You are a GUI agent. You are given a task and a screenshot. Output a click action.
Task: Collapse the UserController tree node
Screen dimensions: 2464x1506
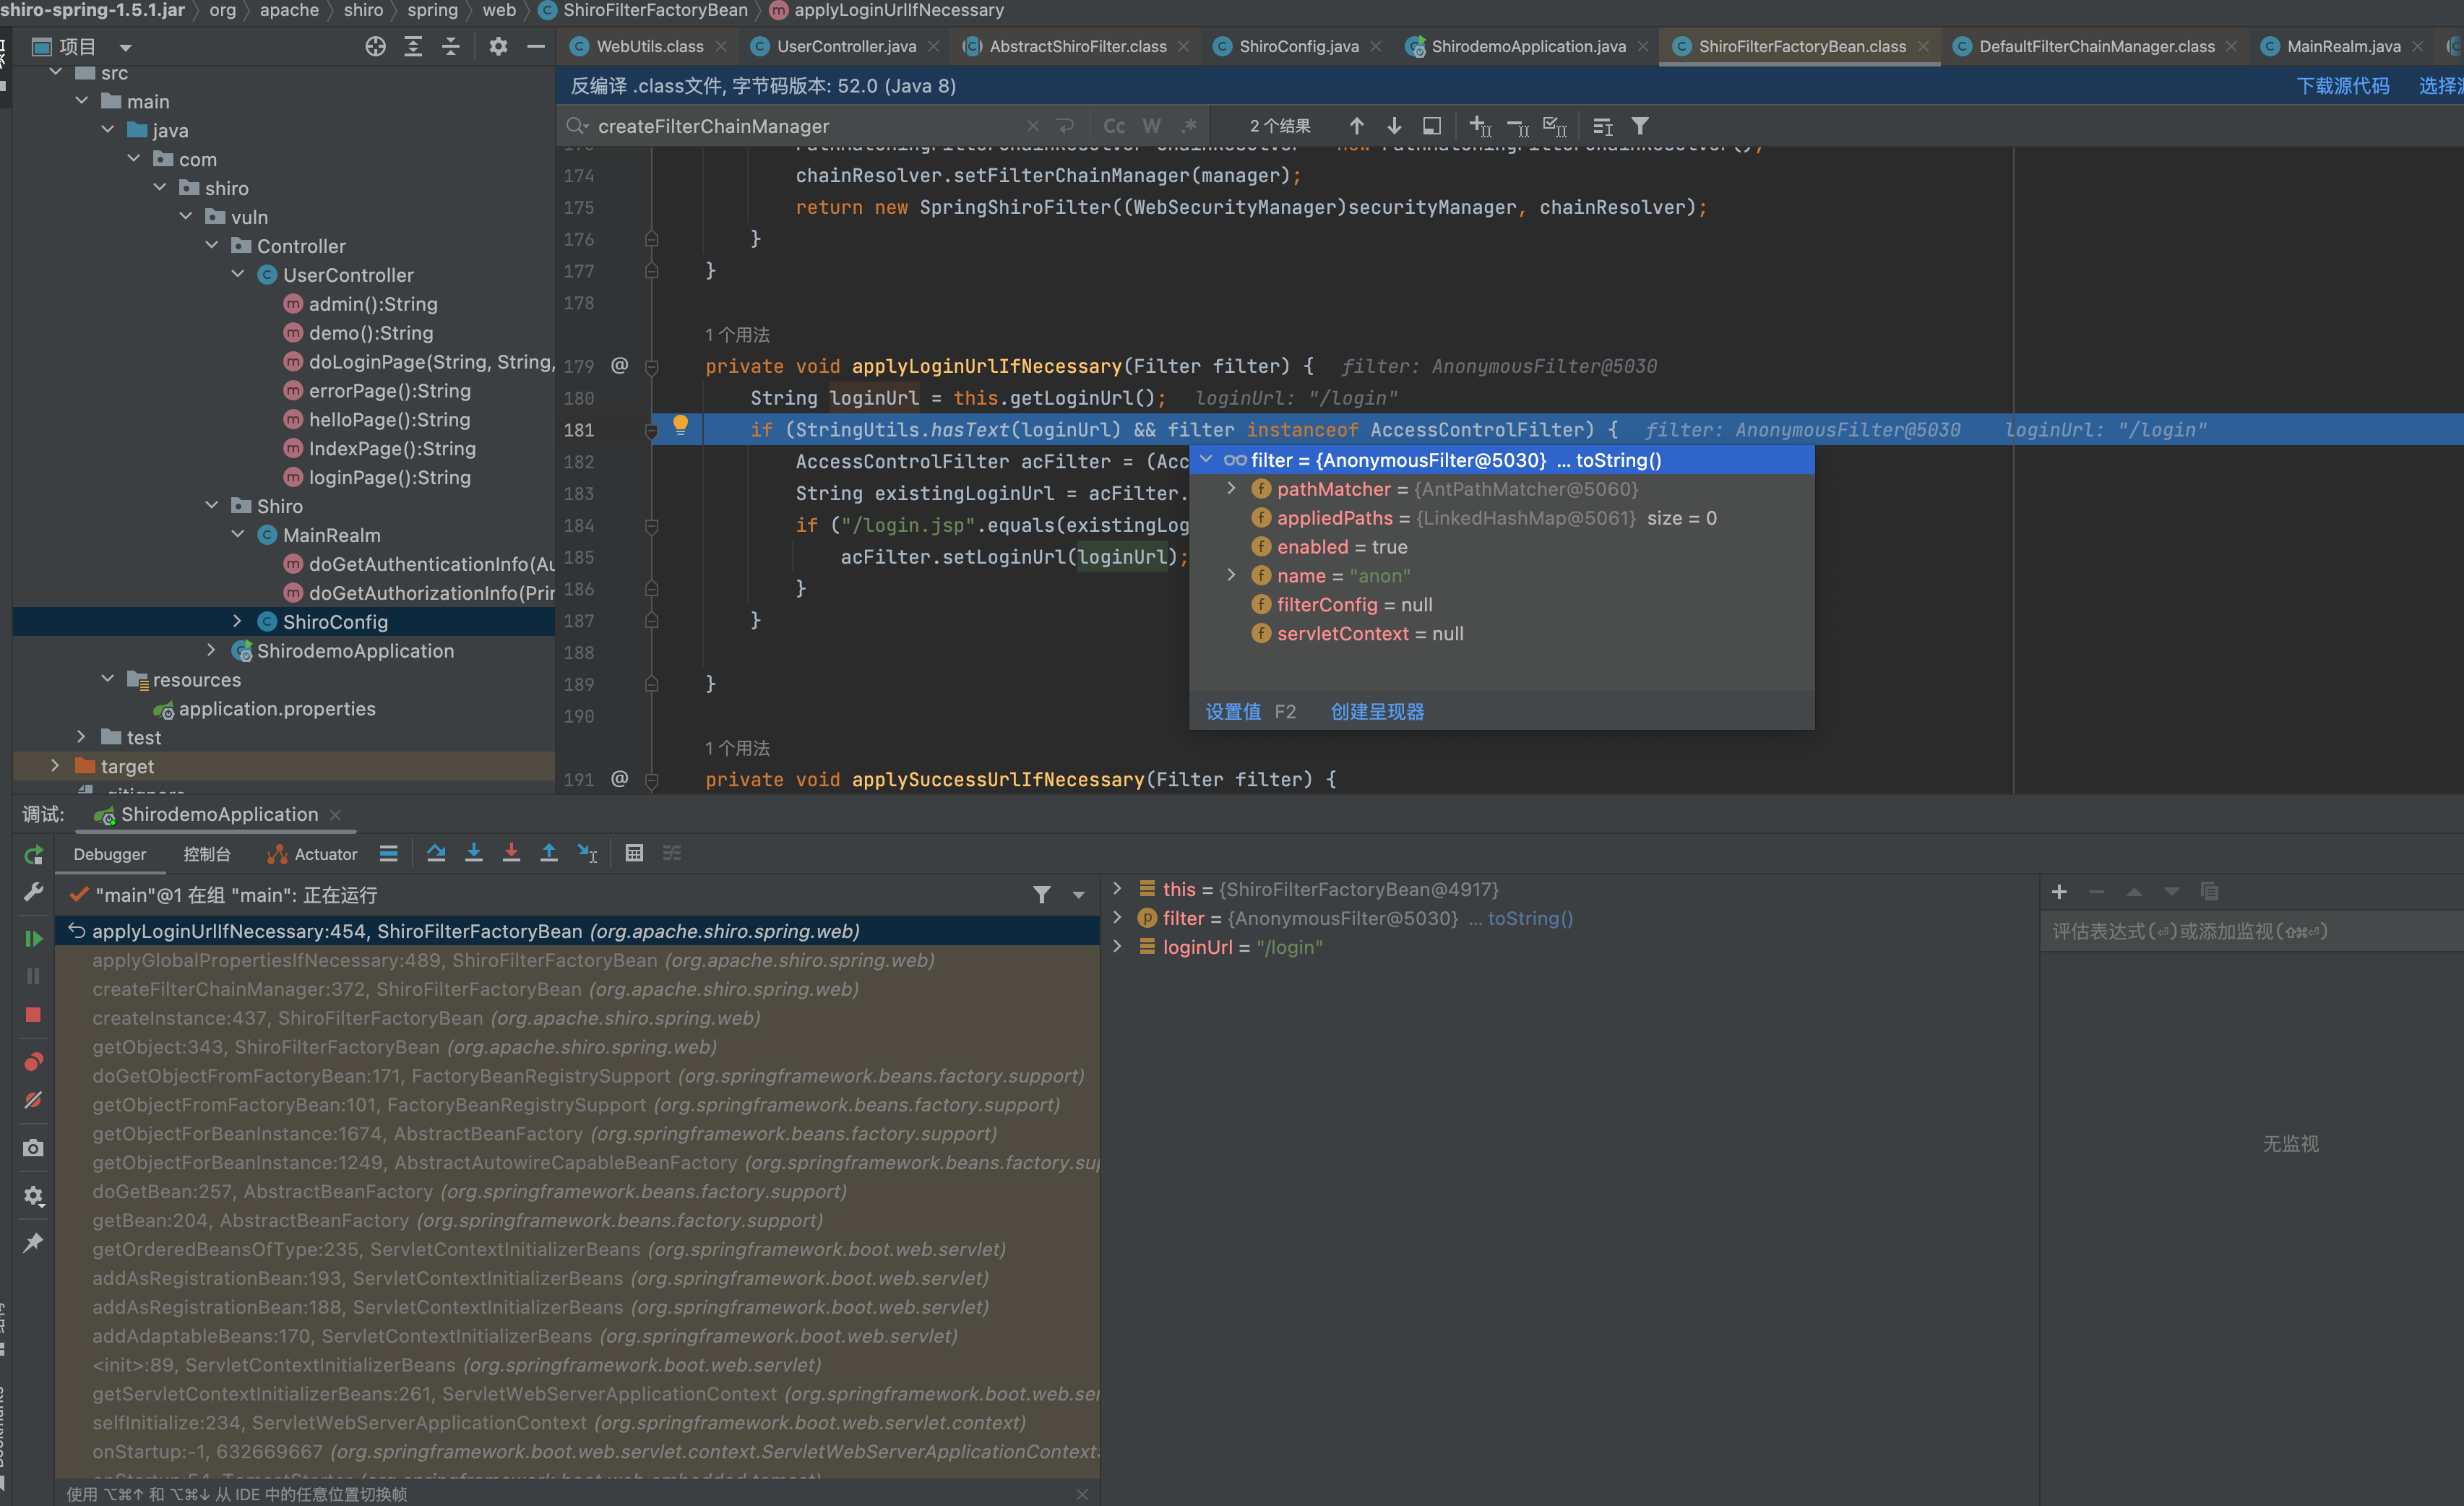coord(238,274)
